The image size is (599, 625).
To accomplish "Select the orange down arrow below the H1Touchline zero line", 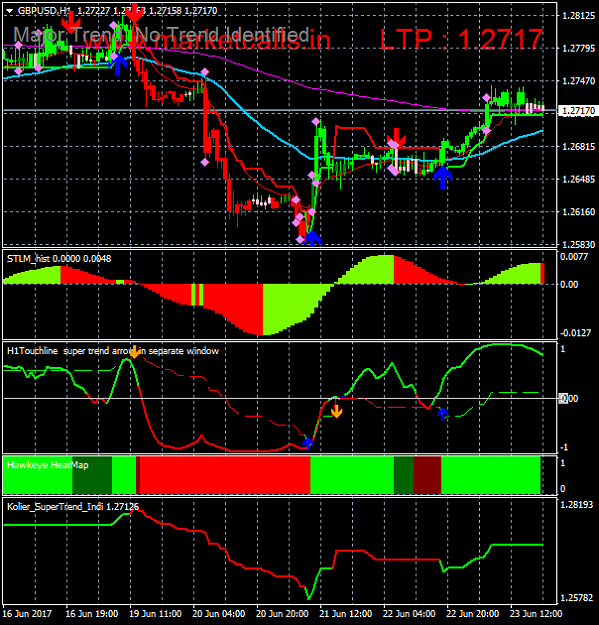I will 336,411.
